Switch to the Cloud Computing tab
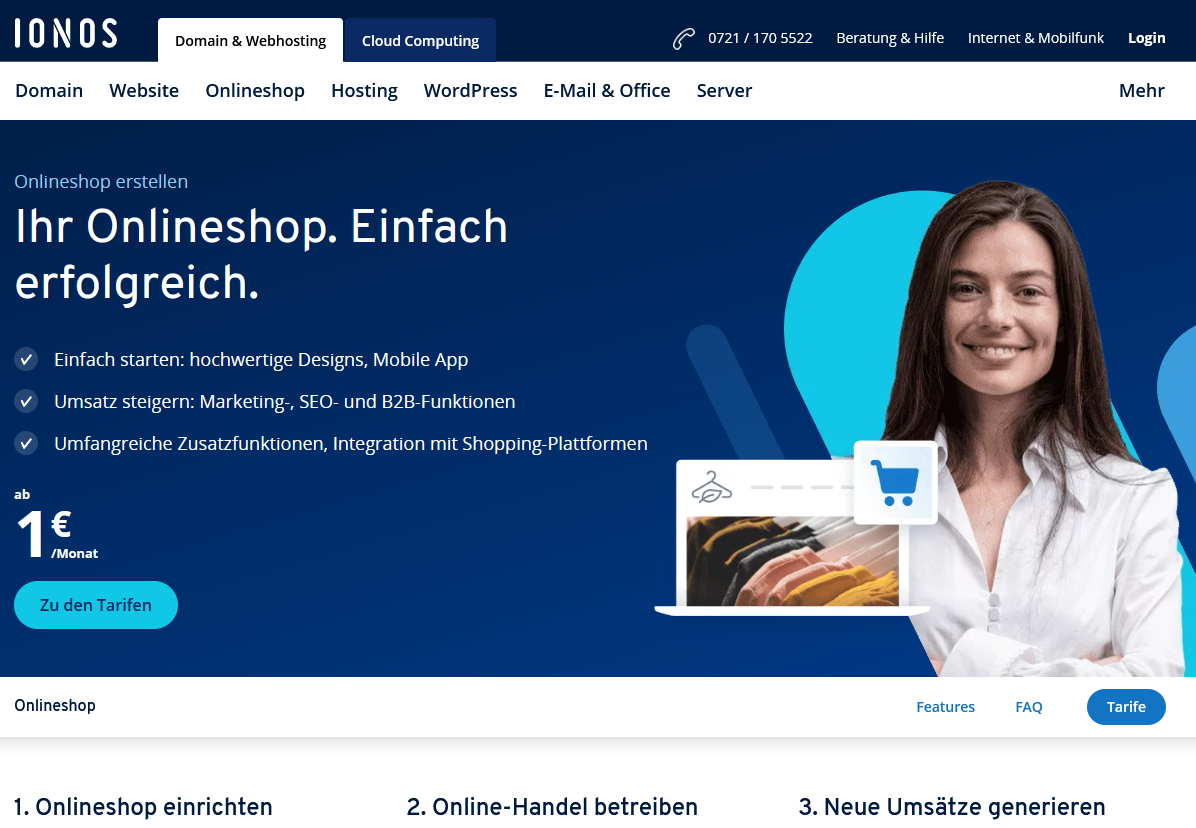 click(x=420, y=40)
